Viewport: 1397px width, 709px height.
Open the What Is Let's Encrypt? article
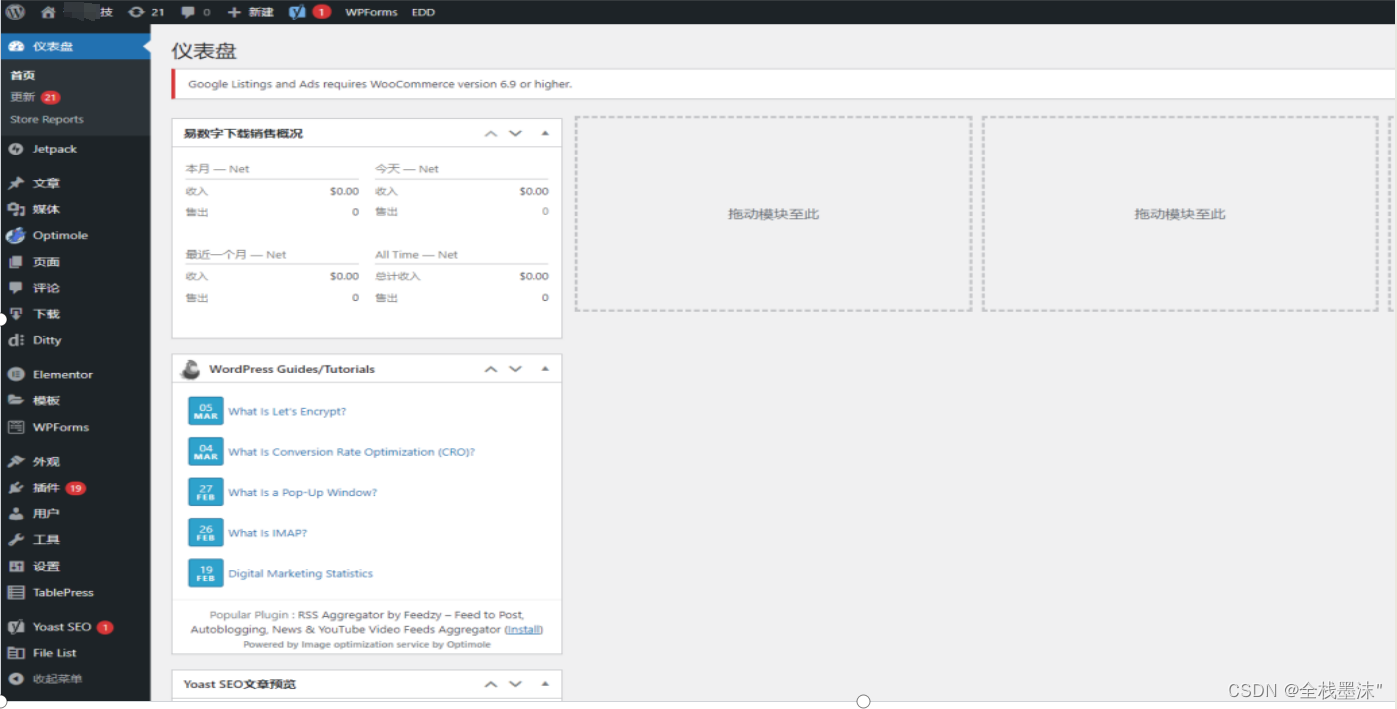click(x=287, y=411)
